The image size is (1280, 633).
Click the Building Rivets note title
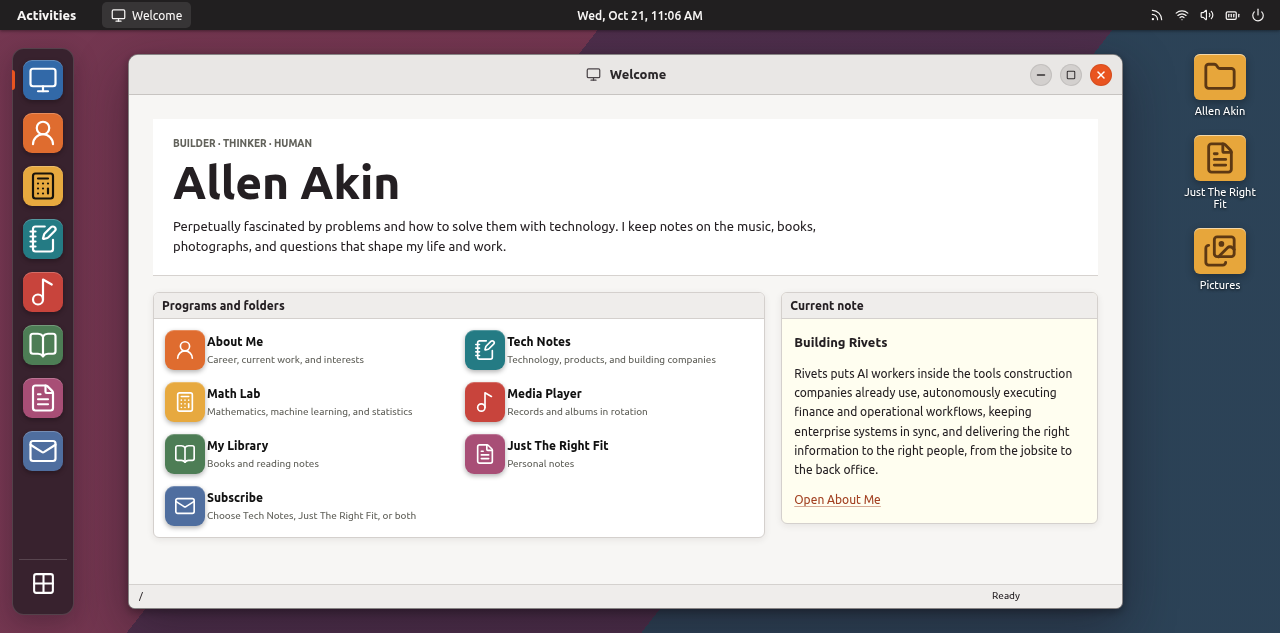[x=841, y=343]
